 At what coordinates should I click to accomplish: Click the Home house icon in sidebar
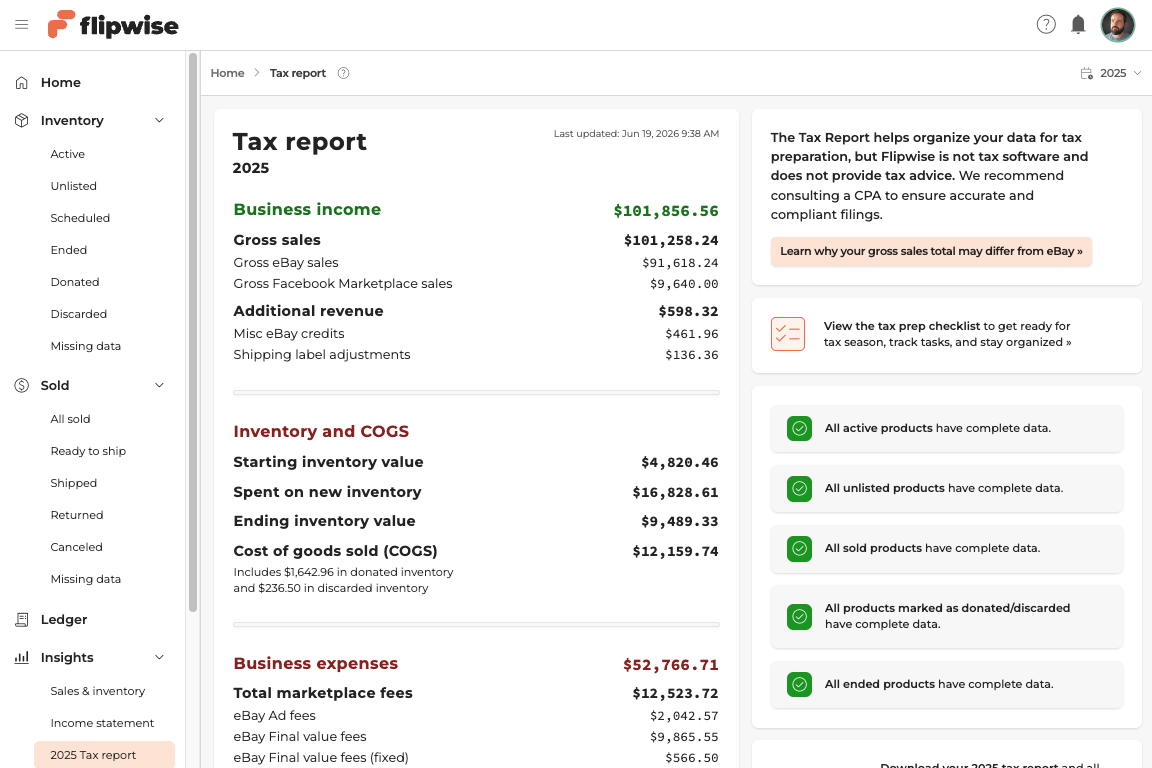coord(22,82)
